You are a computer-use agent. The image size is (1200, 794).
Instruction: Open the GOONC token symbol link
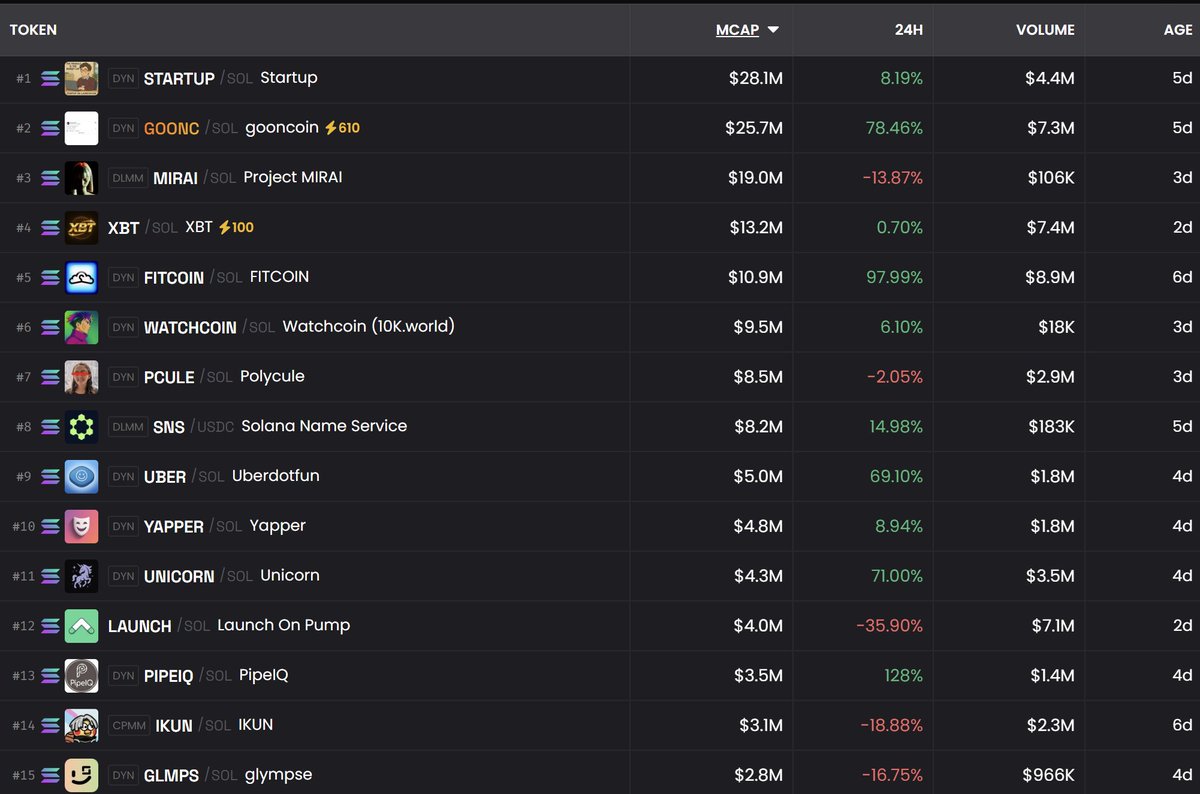171,128
